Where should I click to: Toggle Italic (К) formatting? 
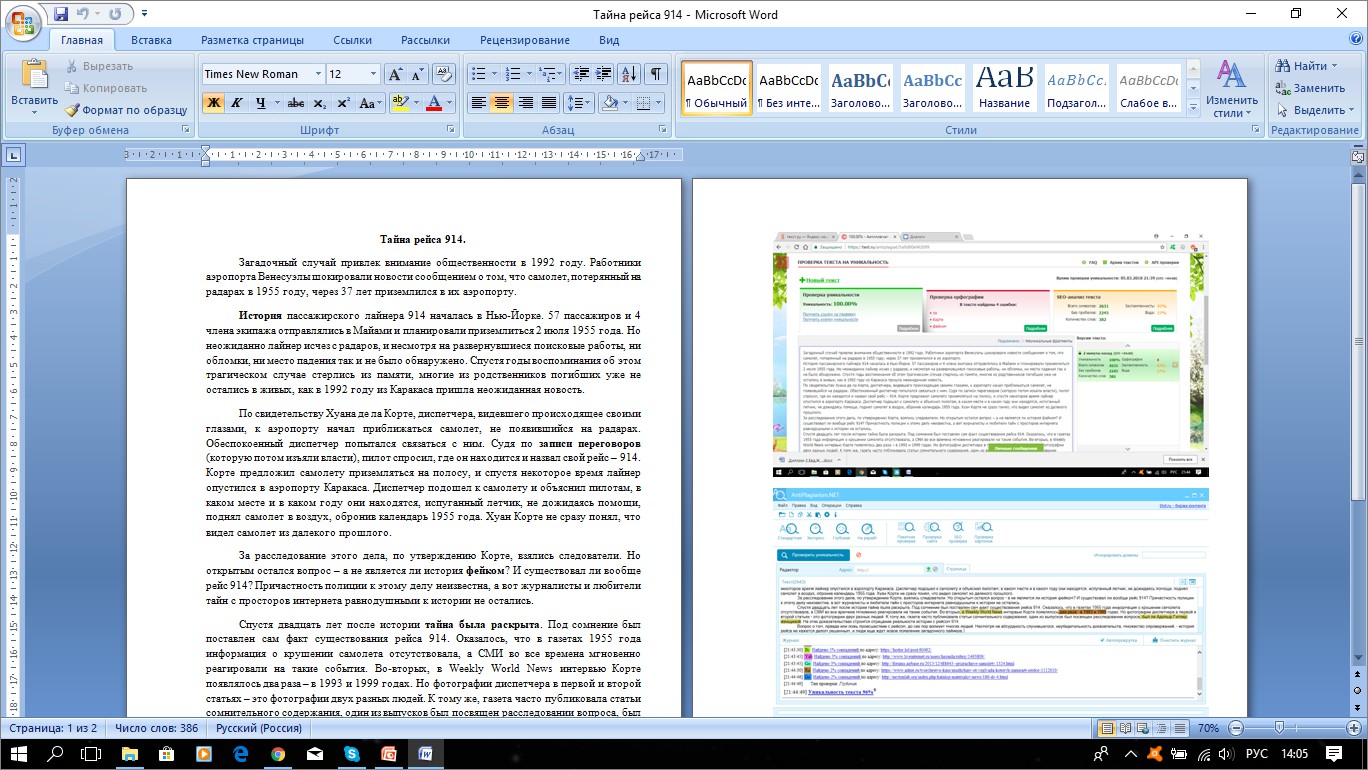pyautogui.click(x=237, y=103)
